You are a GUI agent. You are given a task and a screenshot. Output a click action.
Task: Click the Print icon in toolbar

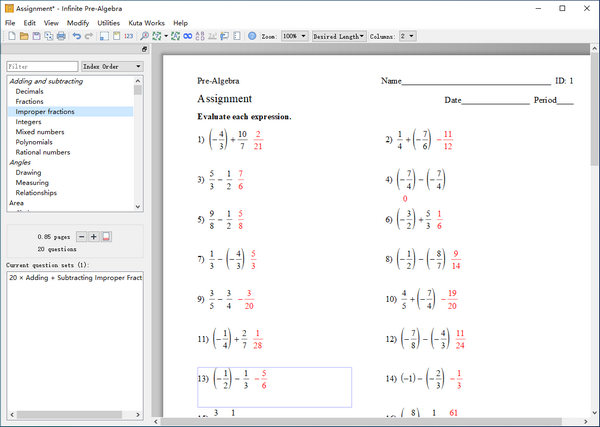click(61, 36)
